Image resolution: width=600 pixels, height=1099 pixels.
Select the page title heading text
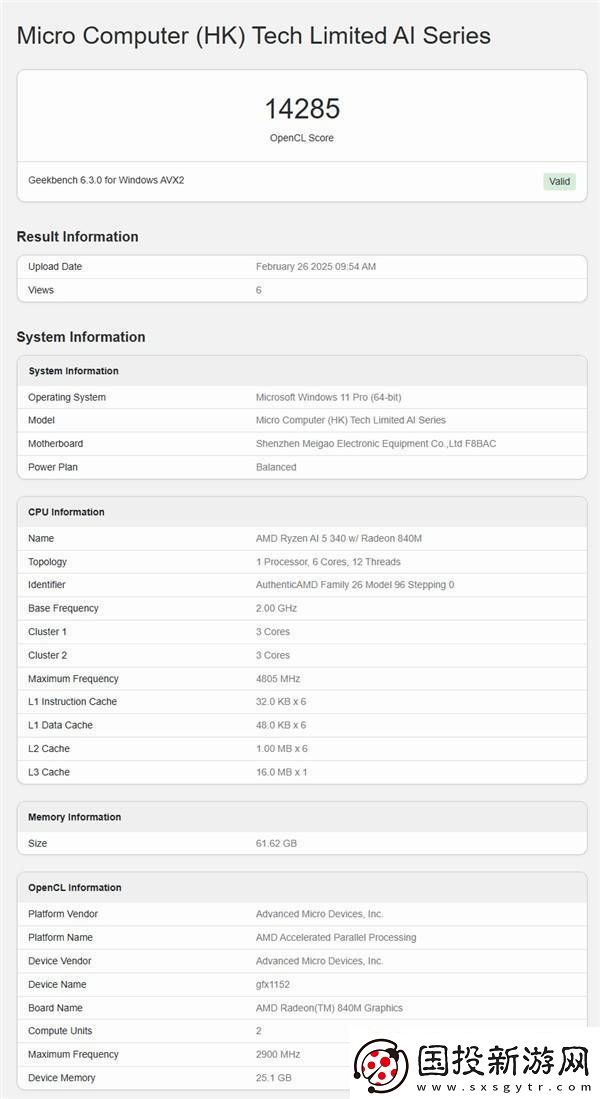(x=254, y=36)
